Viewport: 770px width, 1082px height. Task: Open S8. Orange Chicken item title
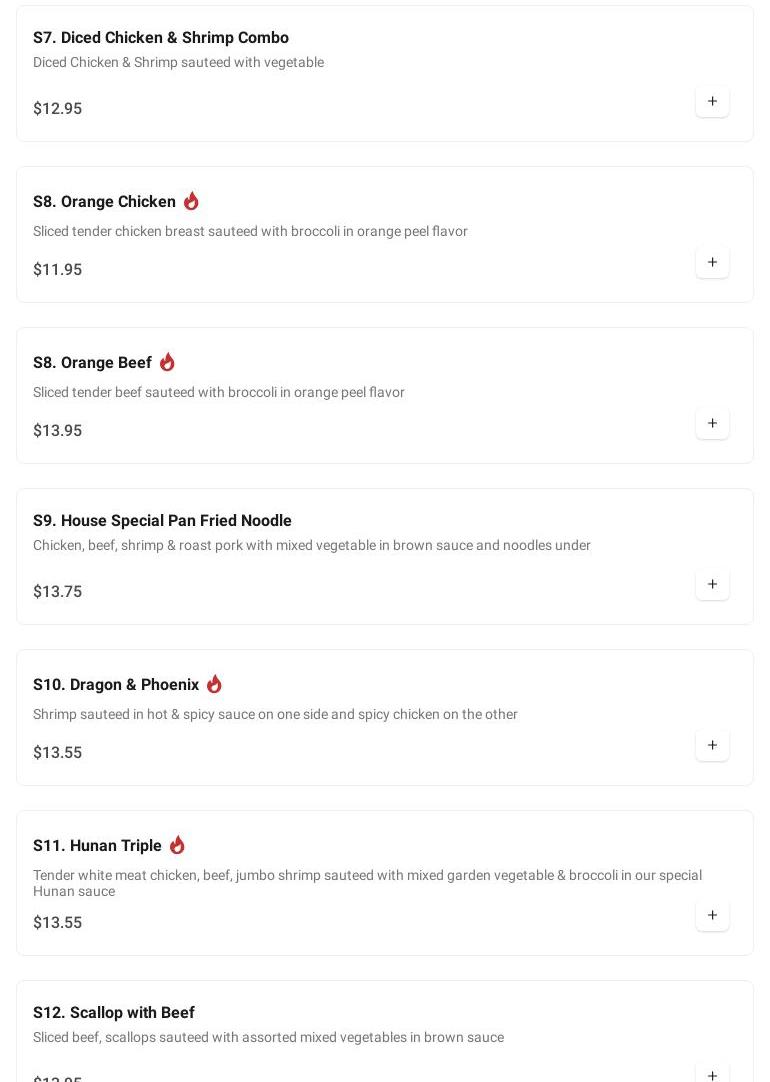coord(104,202)
